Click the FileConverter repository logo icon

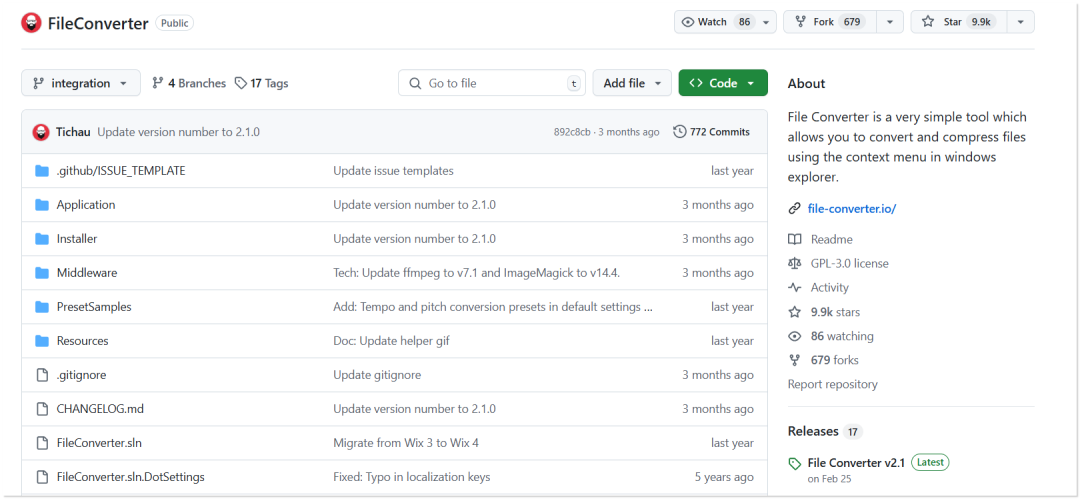coord(31,23)
